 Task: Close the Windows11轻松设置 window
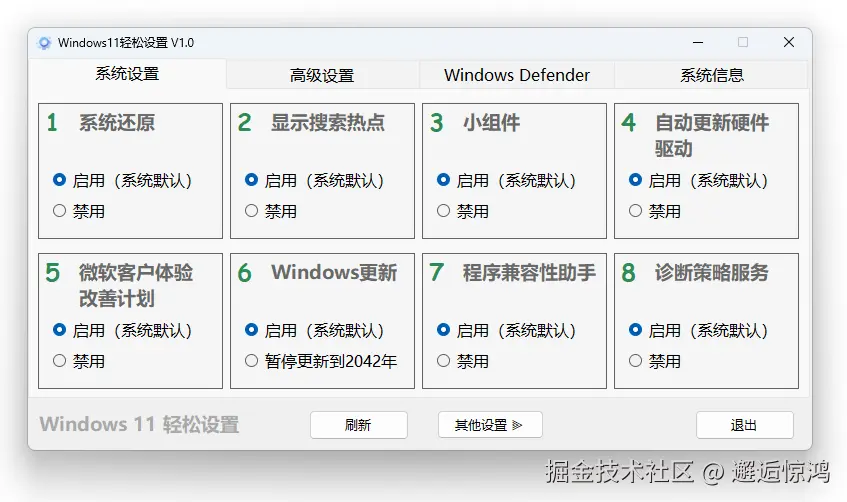tap(789, 42)
